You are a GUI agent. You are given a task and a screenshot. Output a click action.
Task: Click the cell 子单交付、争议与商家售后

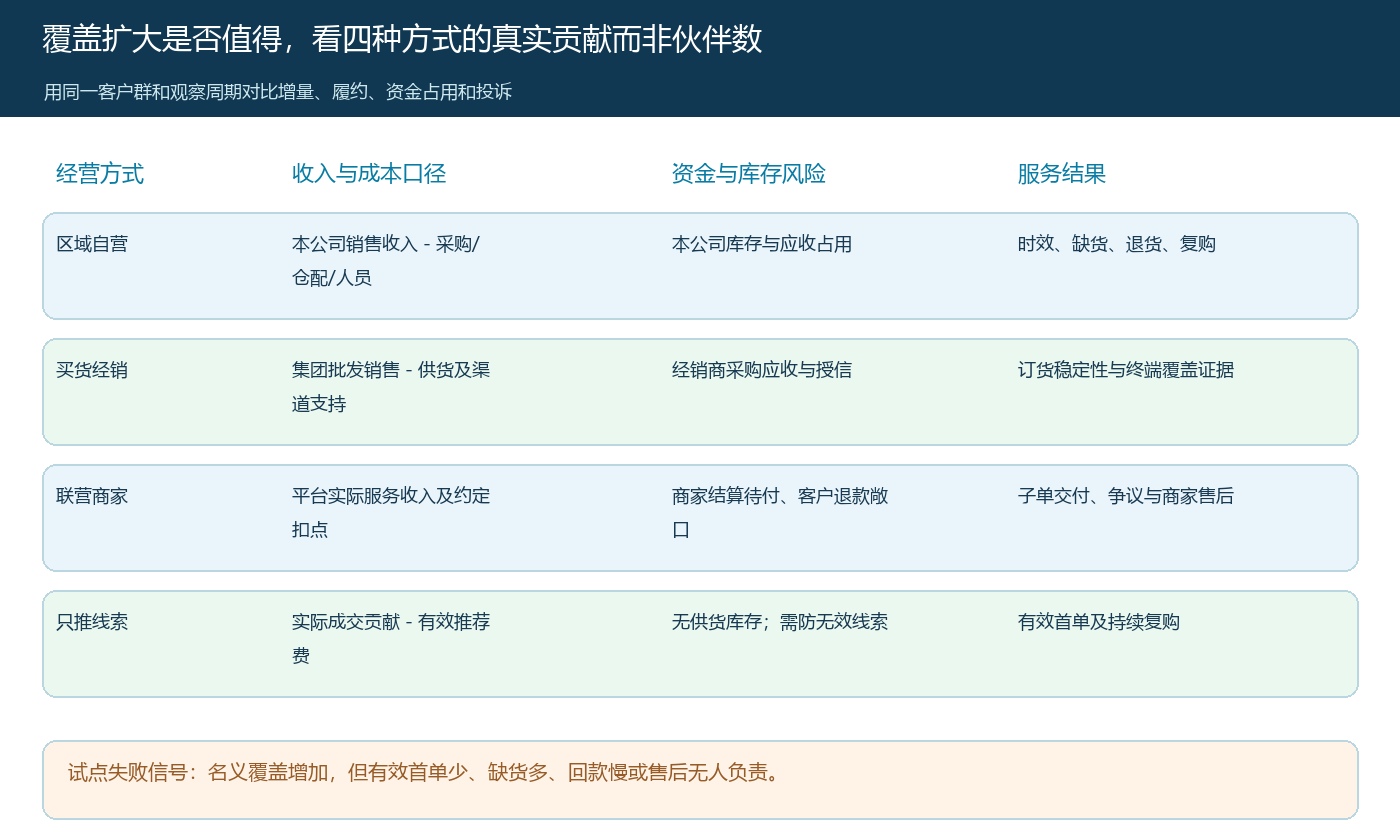pyautogui.click(x=1126, y=496)
